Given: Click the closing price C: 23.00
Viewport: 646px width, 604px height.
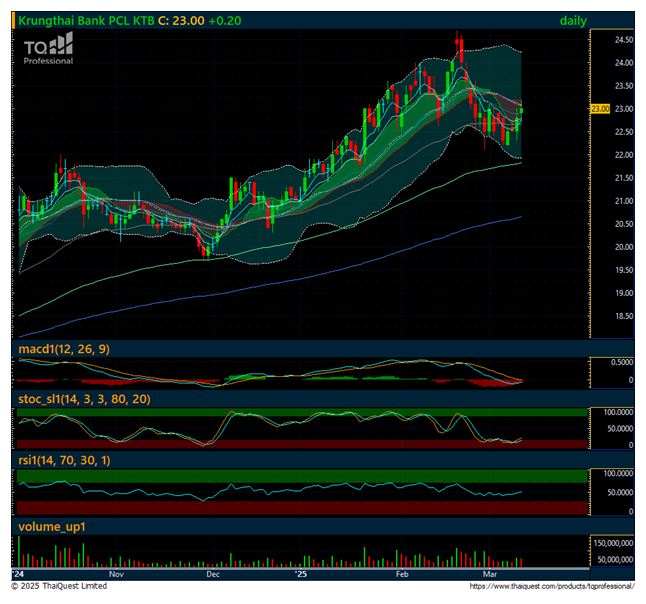Looking at the screenshot, I should tap(181, 21).
